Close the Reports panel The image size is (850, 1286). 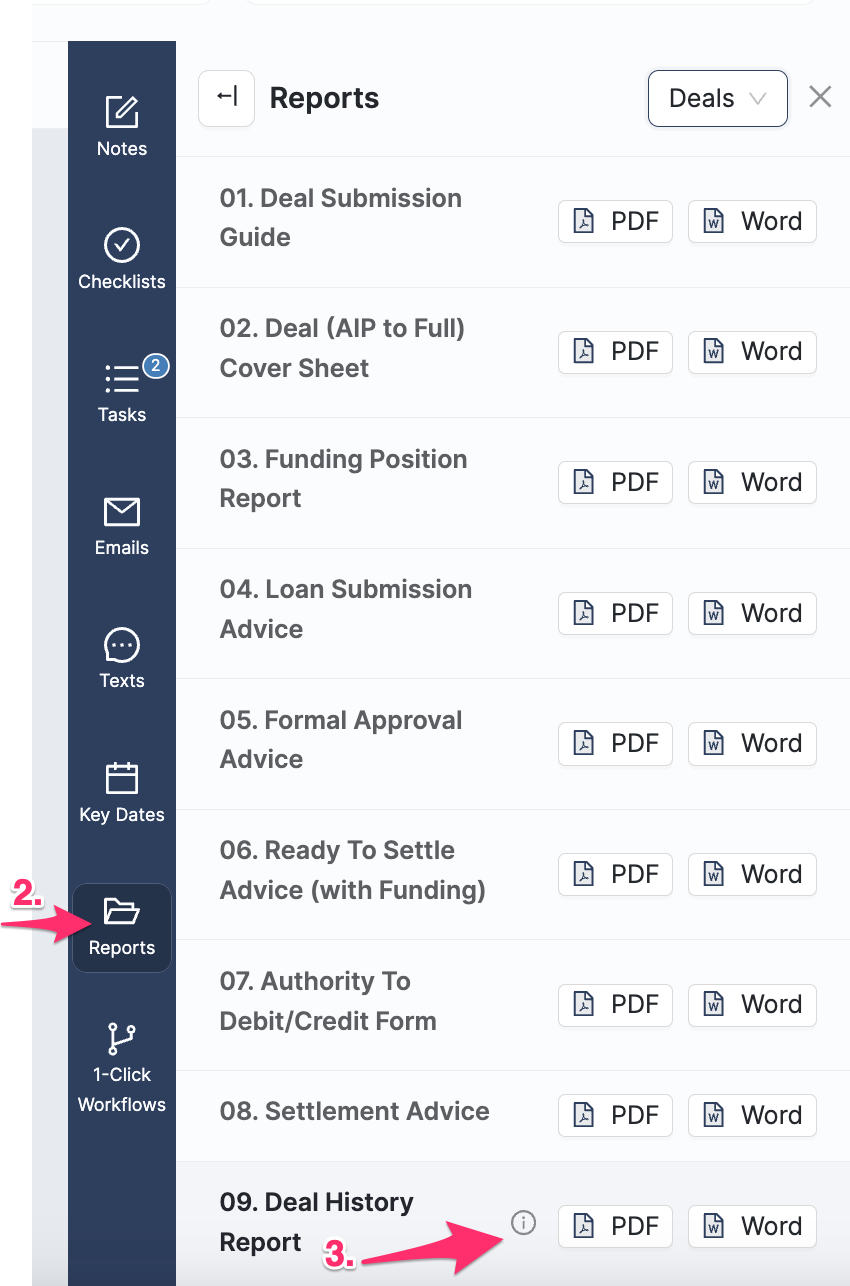click(x=820, y=97)
